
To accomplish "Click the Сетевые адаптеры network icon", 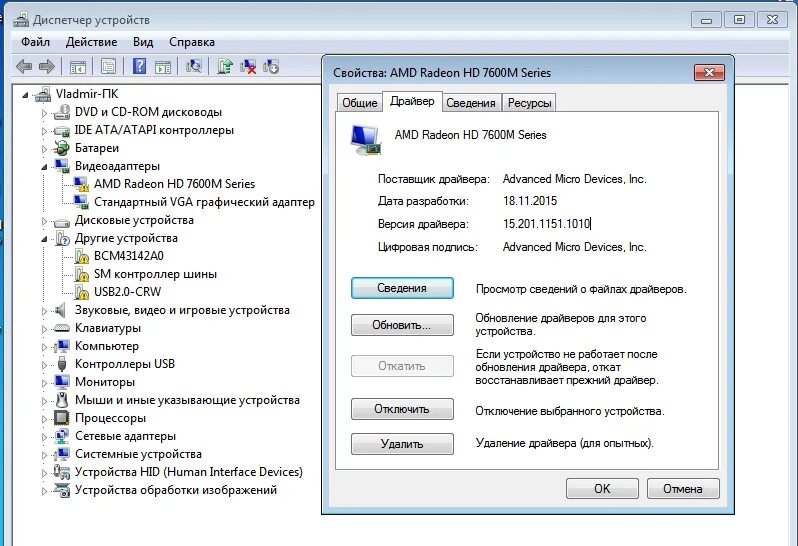I will click(62, 436).
